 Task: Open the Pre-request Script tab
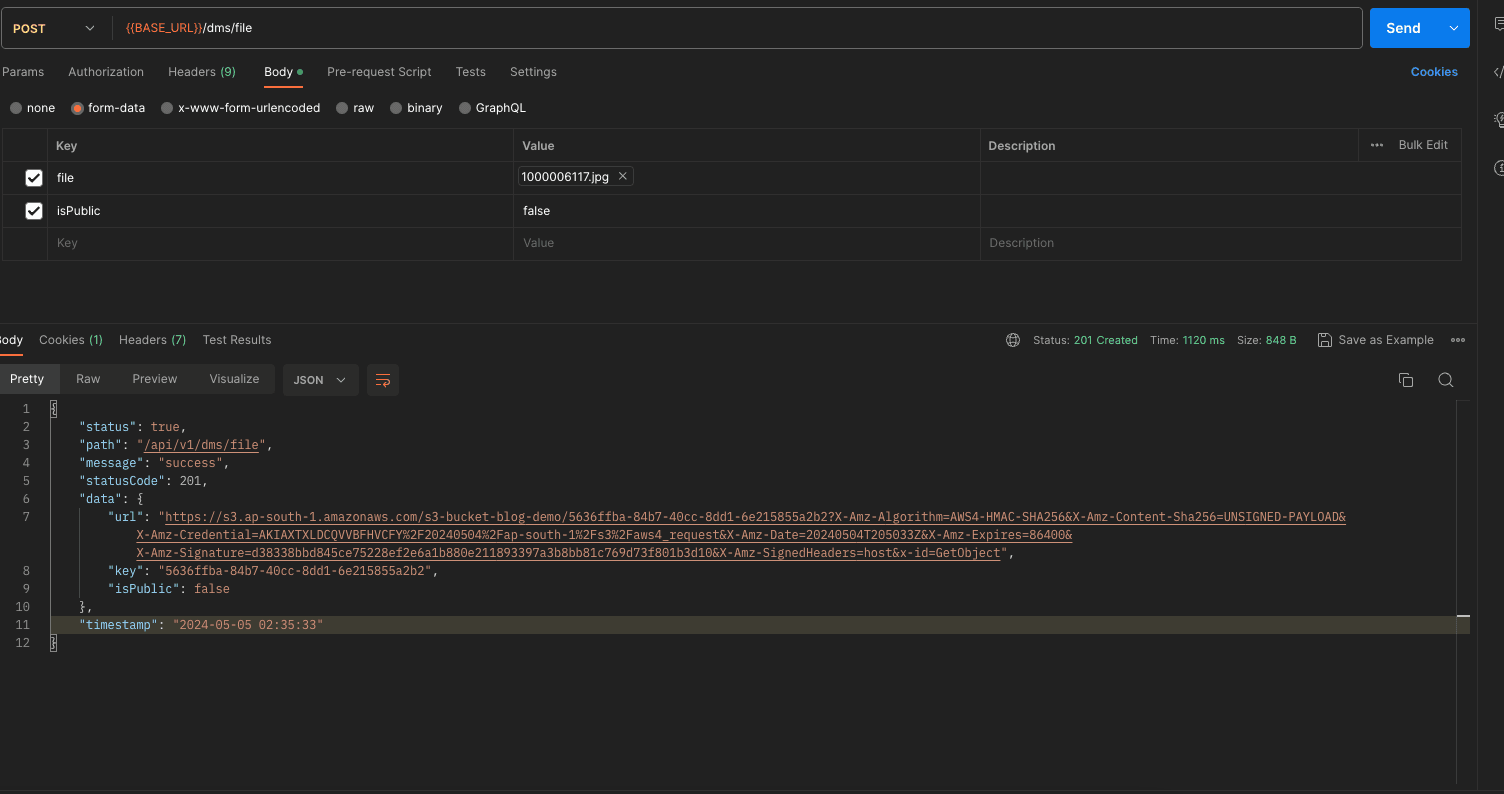click(379, 72)
